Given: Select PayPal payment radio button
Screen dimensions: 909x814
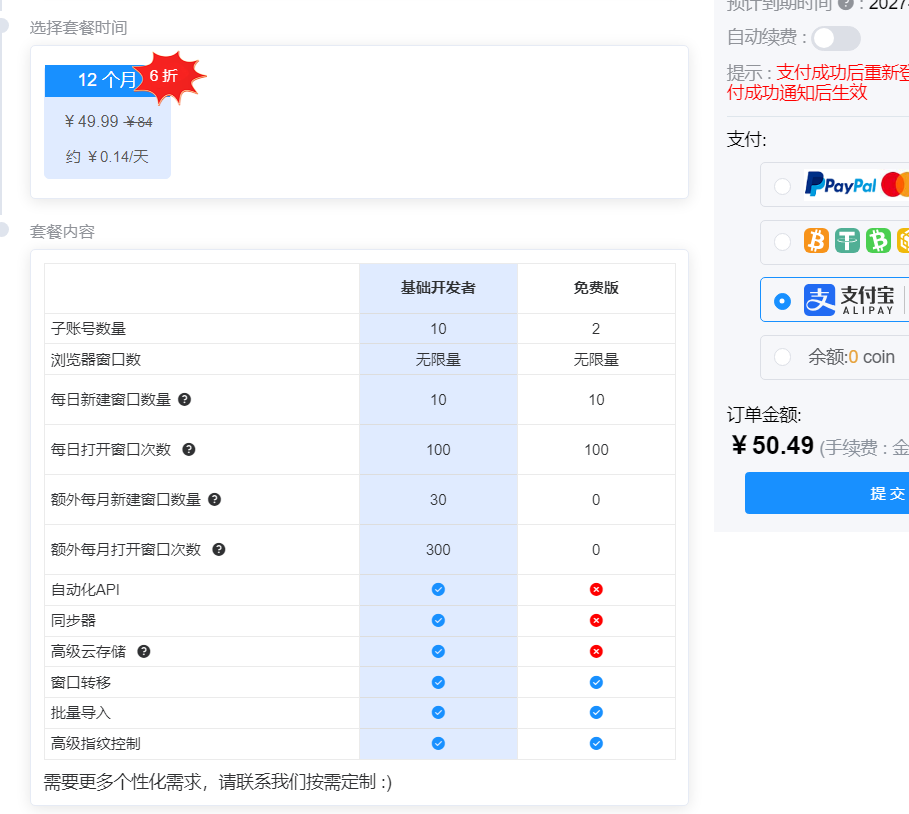Looking at the screenshot, I should click(782, 186).
